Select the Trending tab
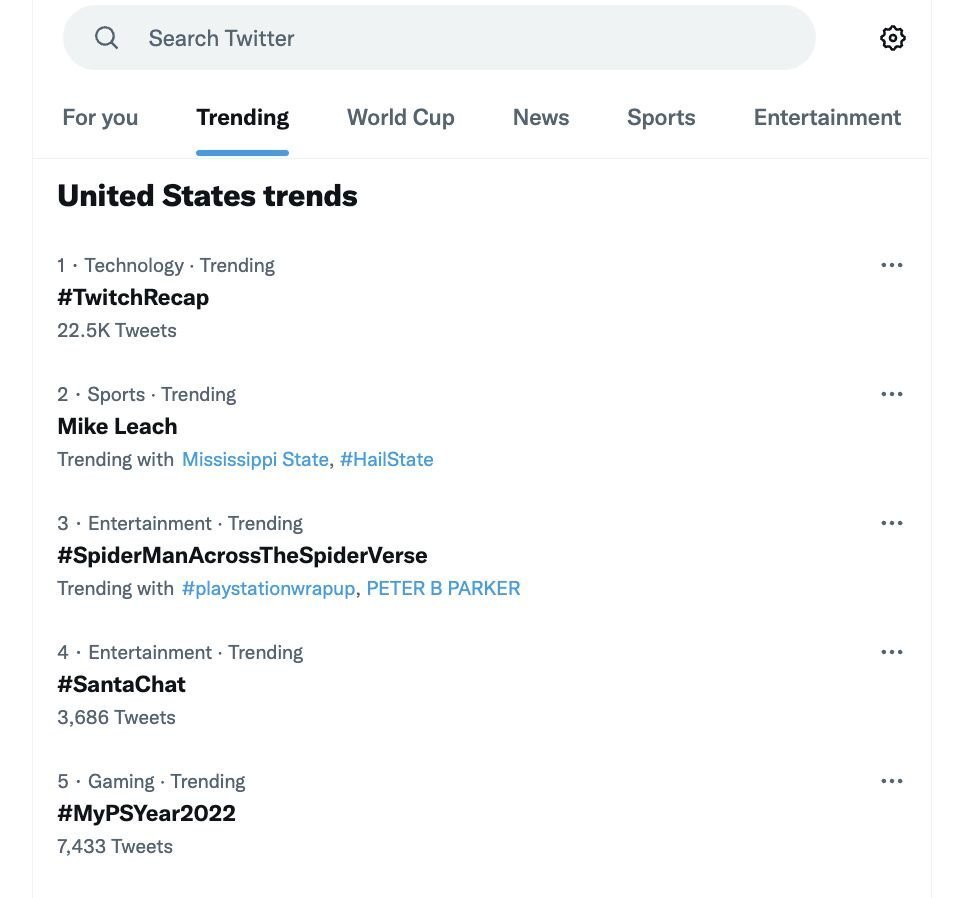The height and width of the screenshot is (898, 964). pos(243,117)
